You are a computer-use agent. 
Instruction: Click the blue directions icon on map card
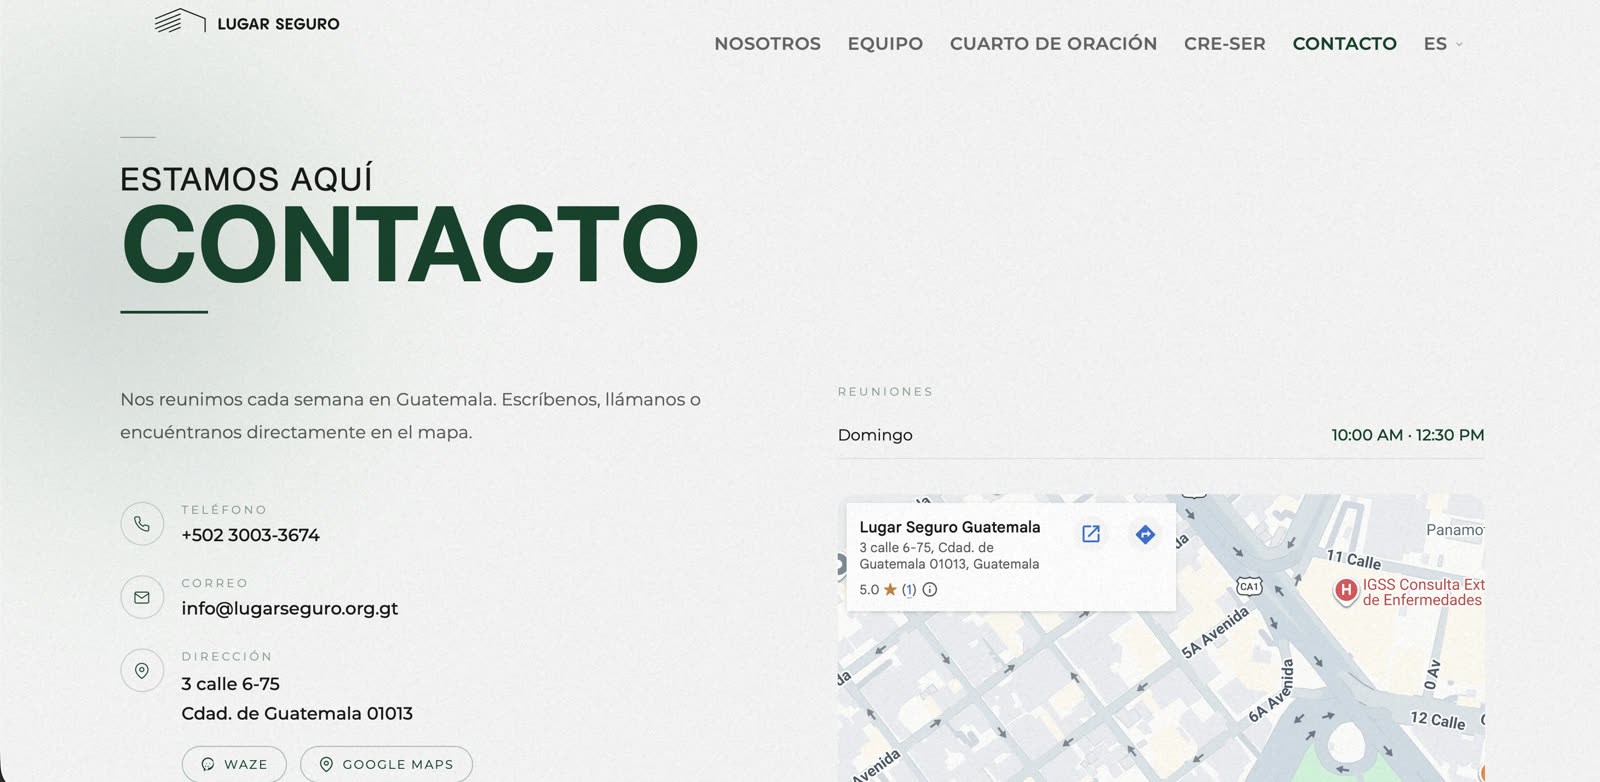click(1146, 534)
